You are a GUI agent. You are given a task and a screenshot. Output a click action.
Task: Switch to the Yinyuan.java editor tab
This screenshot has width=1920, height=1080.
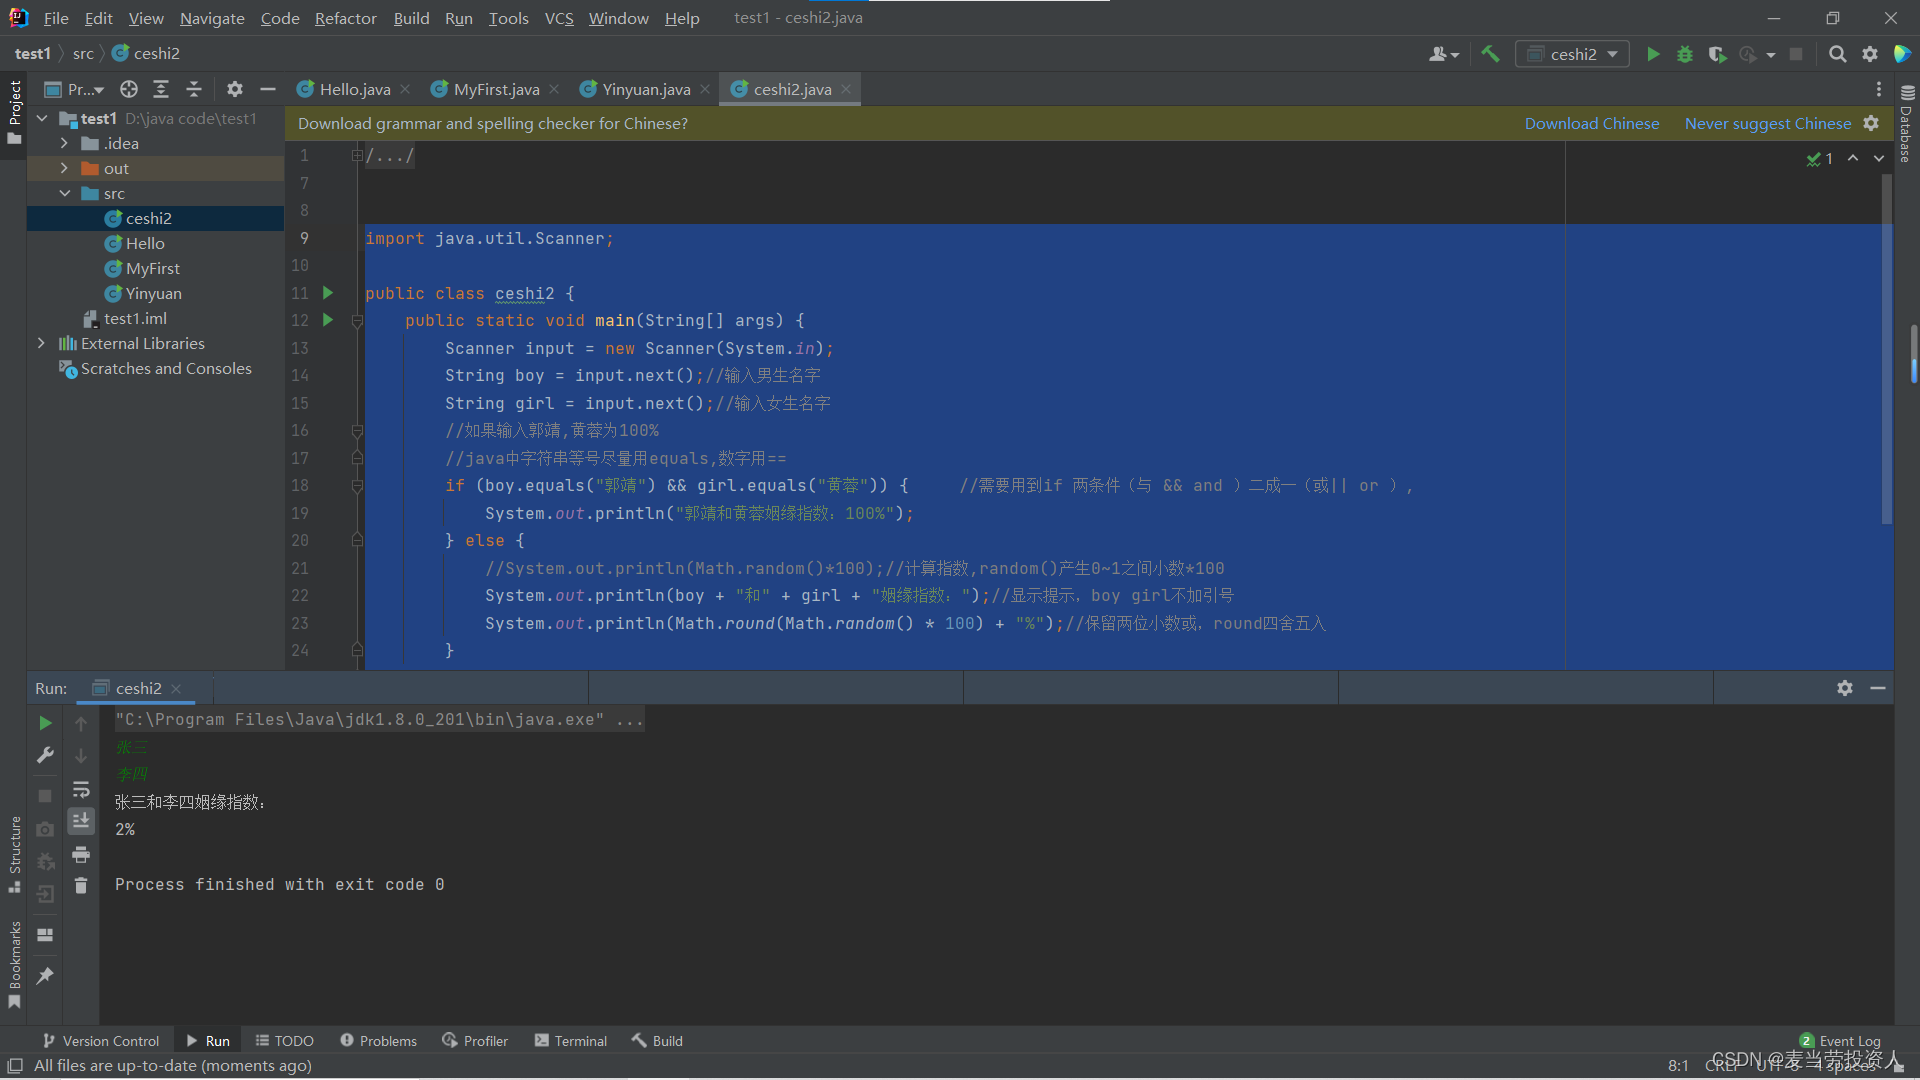(645, 89)
